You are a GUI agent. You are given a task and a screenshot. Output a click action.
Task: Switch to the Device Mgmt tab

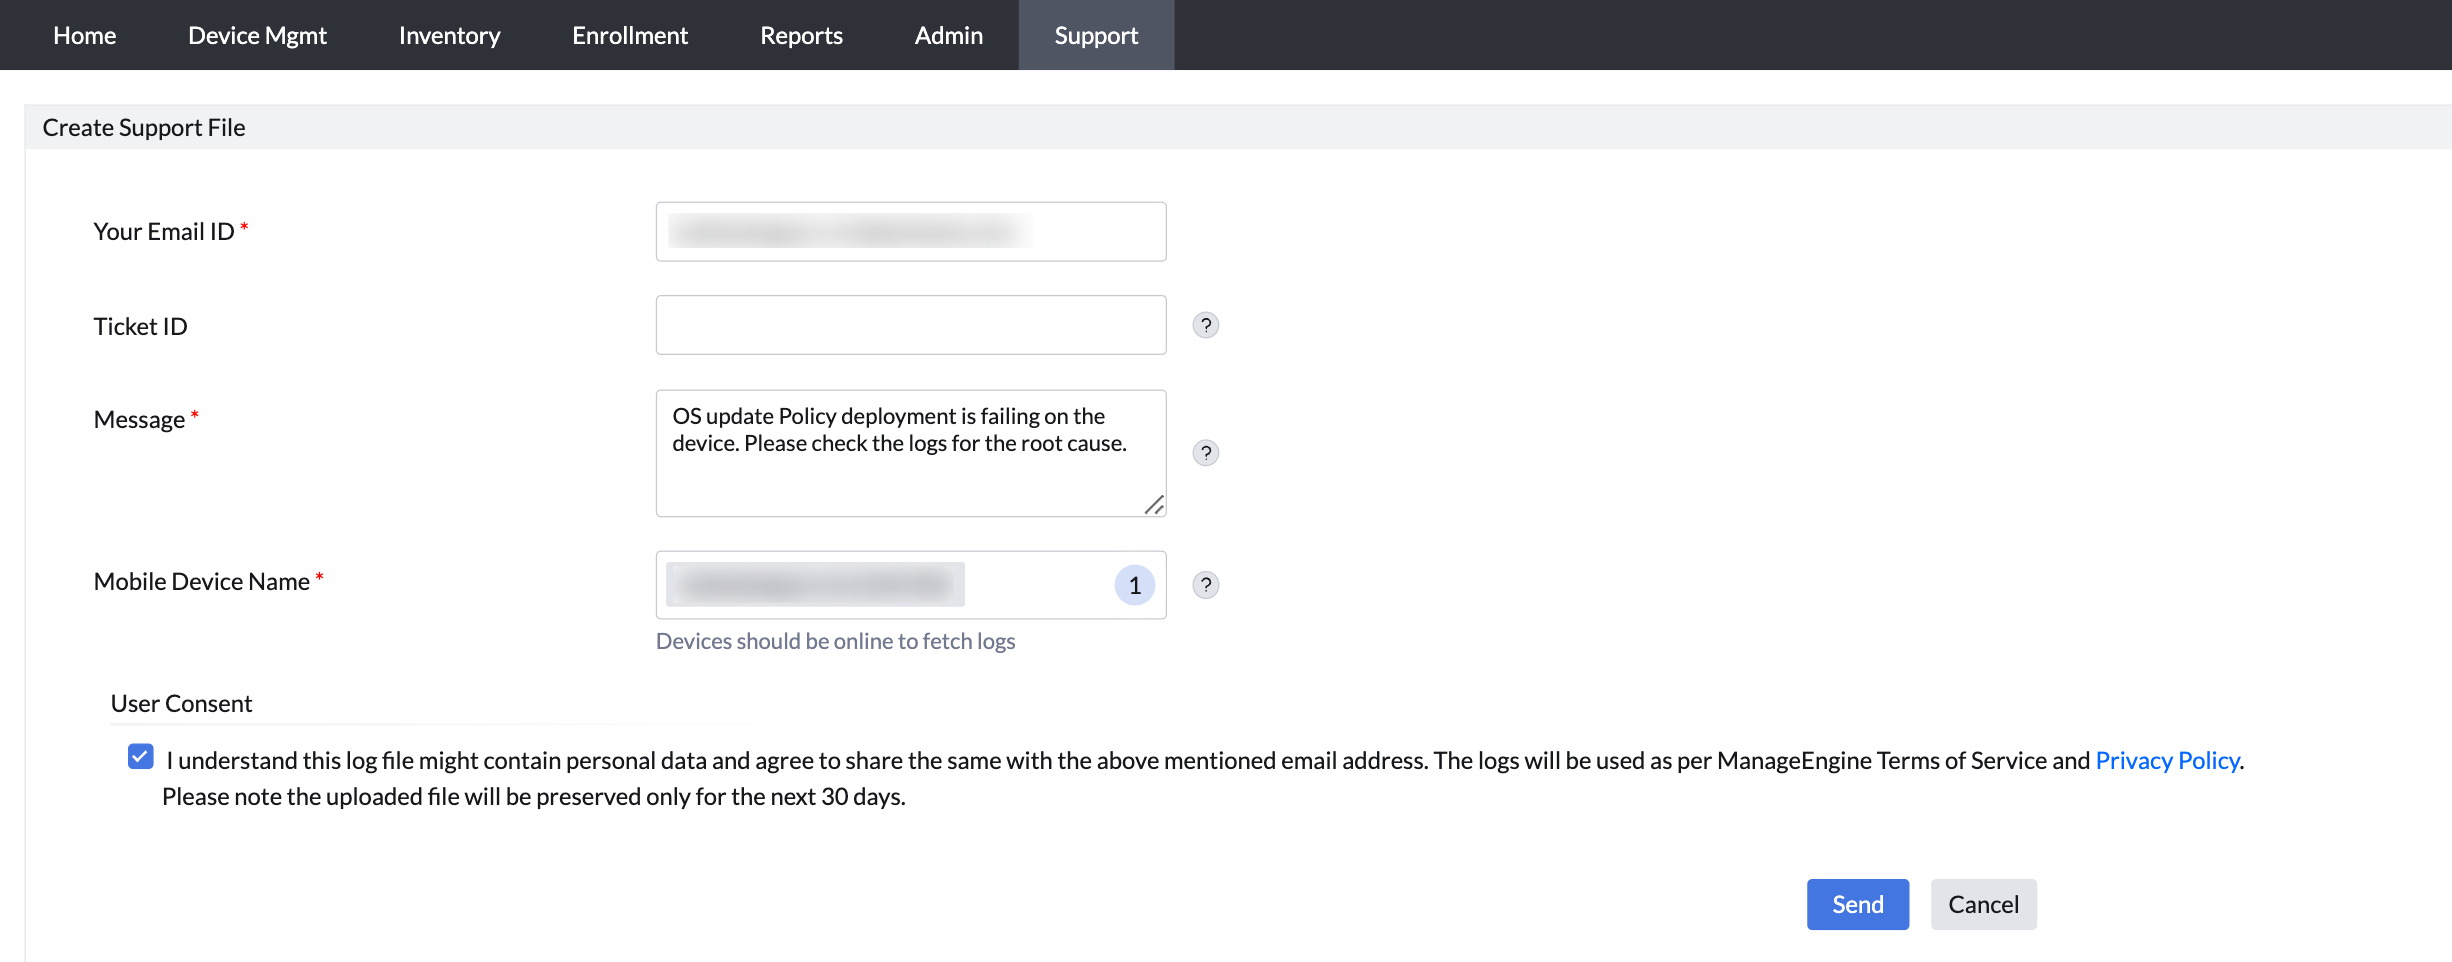[257, 35]
